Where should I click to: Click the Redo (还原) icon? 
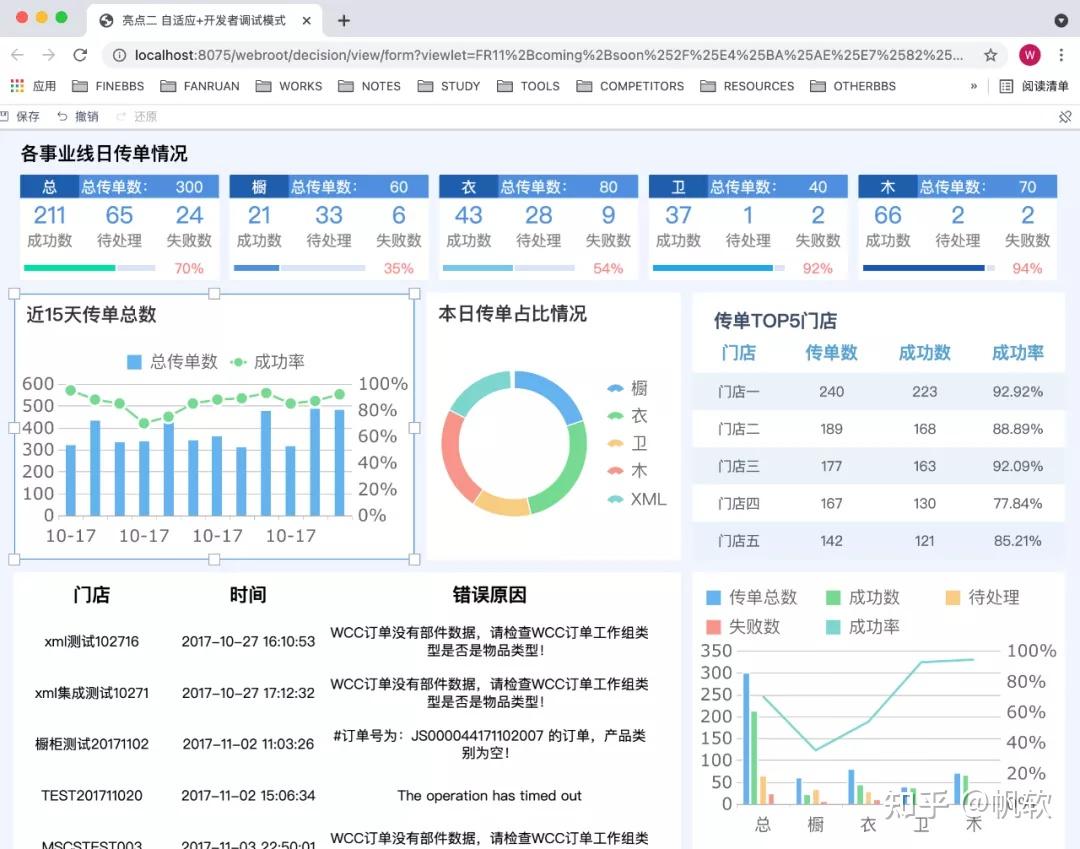click(137, 116)
